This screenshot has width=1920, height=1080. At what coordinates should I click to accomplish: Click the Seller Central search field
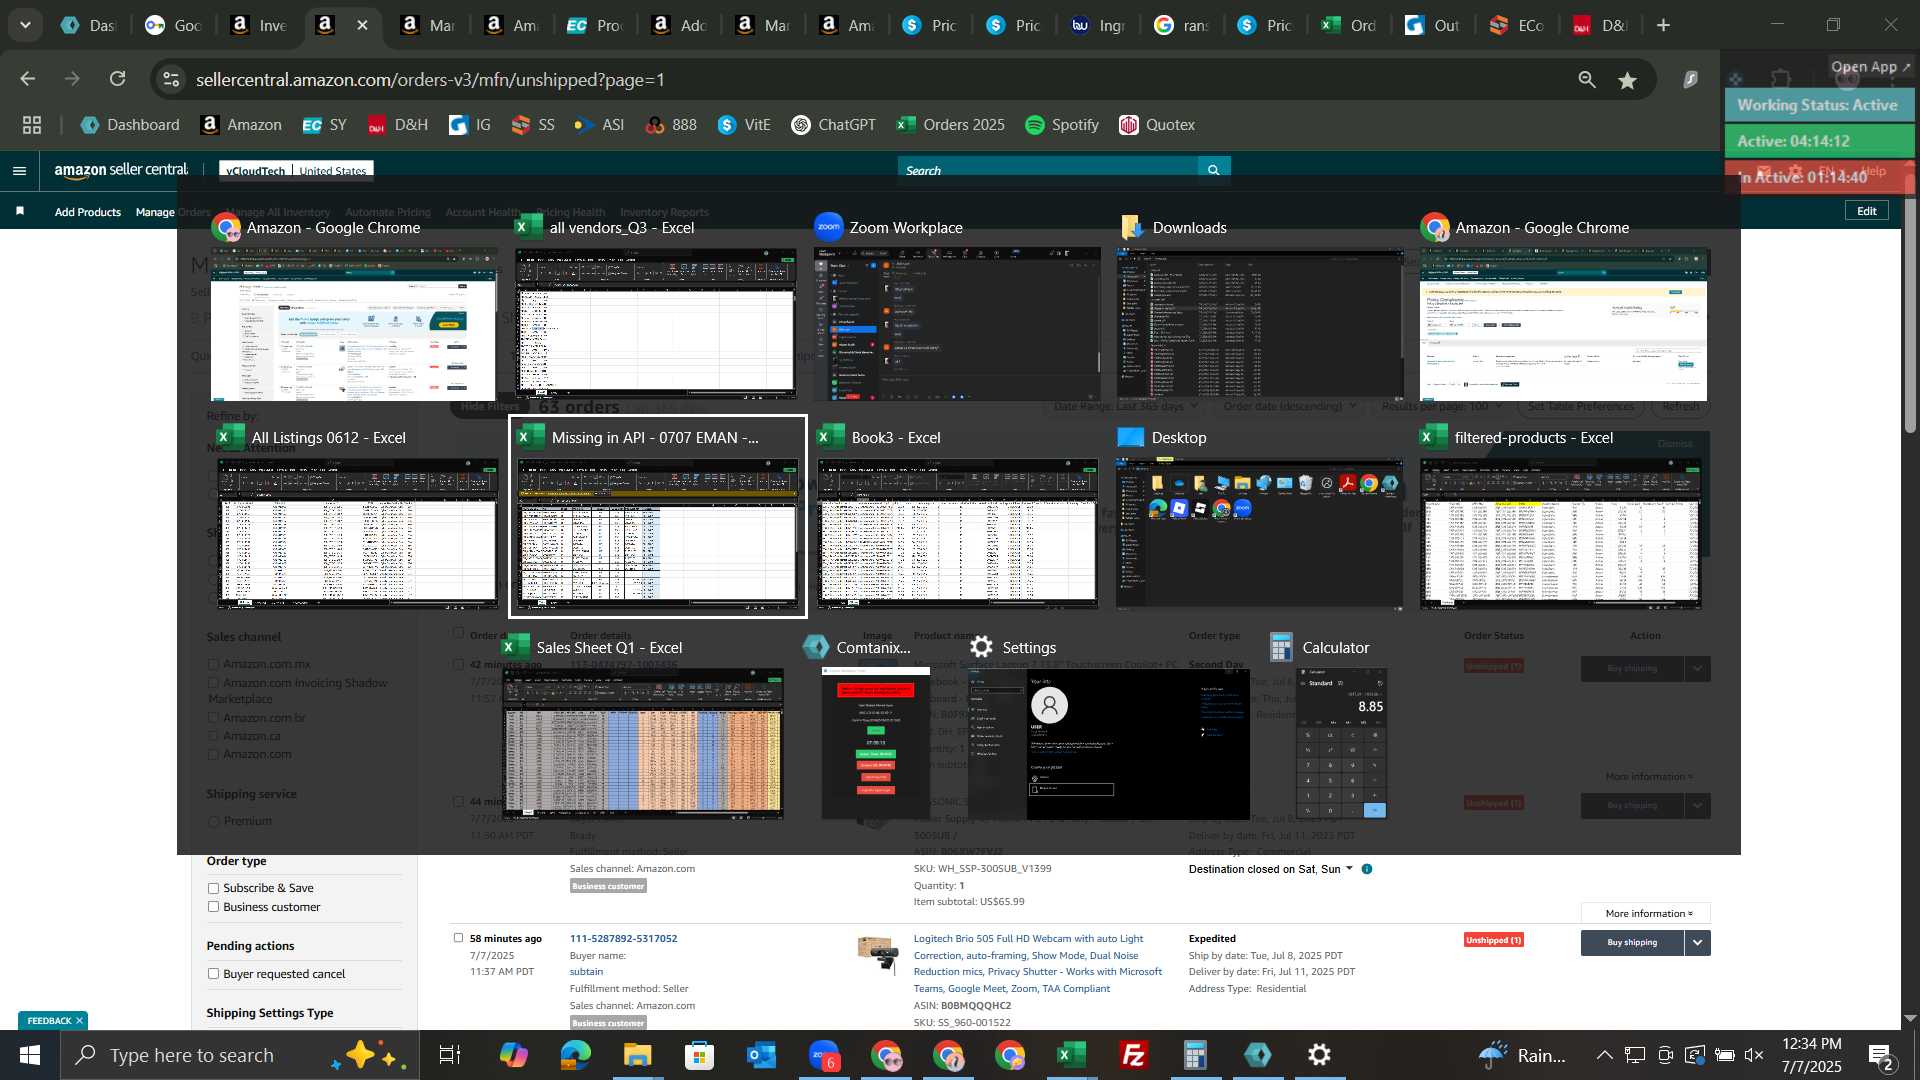pyautogui.click(x=1047, y=170)
